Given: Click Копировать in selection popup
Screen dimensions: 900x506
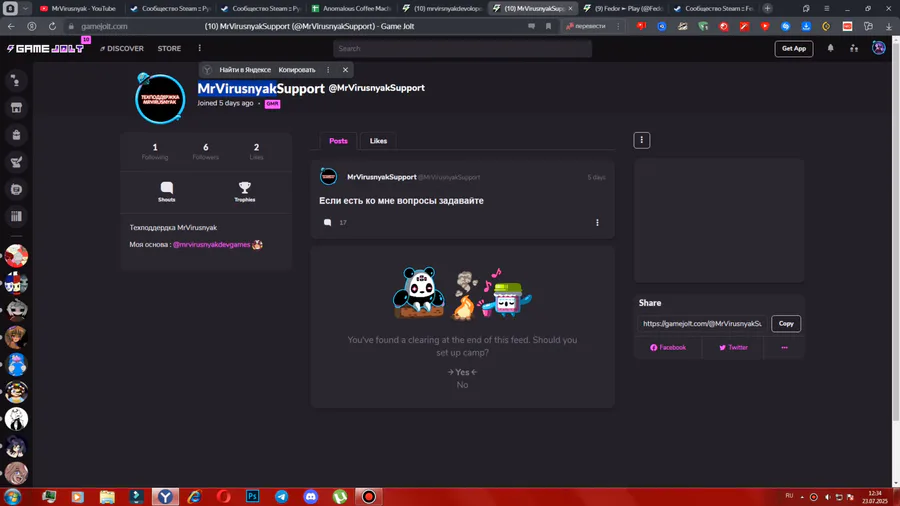Looking at the screenshot, I should tap(297, 70).
